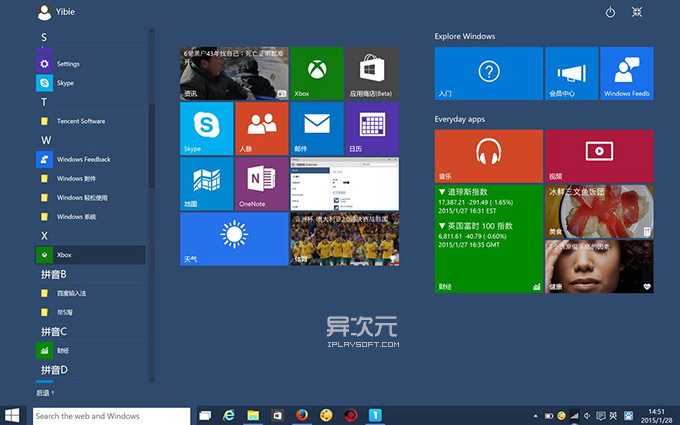Select Xbox in the app list

coord(90,255)
